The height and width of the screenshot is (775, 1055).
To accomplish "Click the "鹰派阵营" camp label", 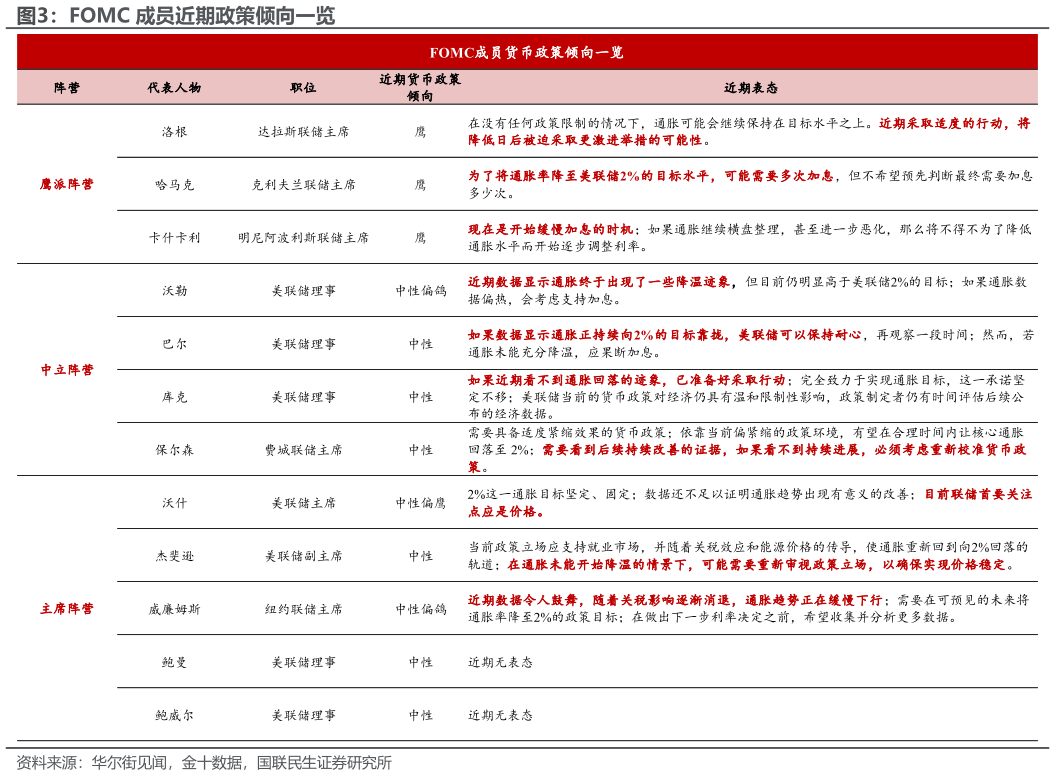I will pyautogui.click(x=67, y=184).
